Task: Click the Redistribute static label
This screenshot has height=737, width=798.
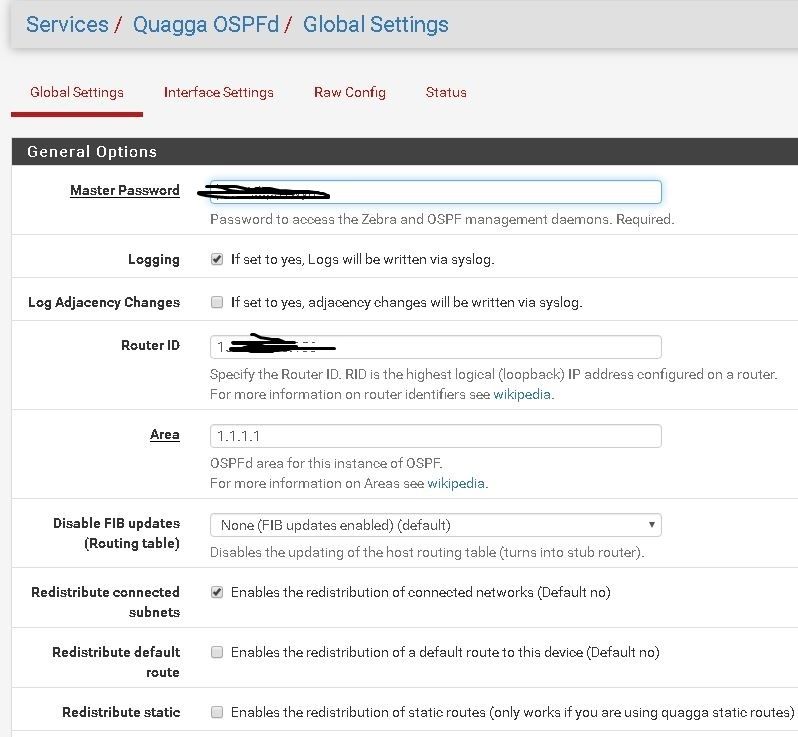Action: 121,712
